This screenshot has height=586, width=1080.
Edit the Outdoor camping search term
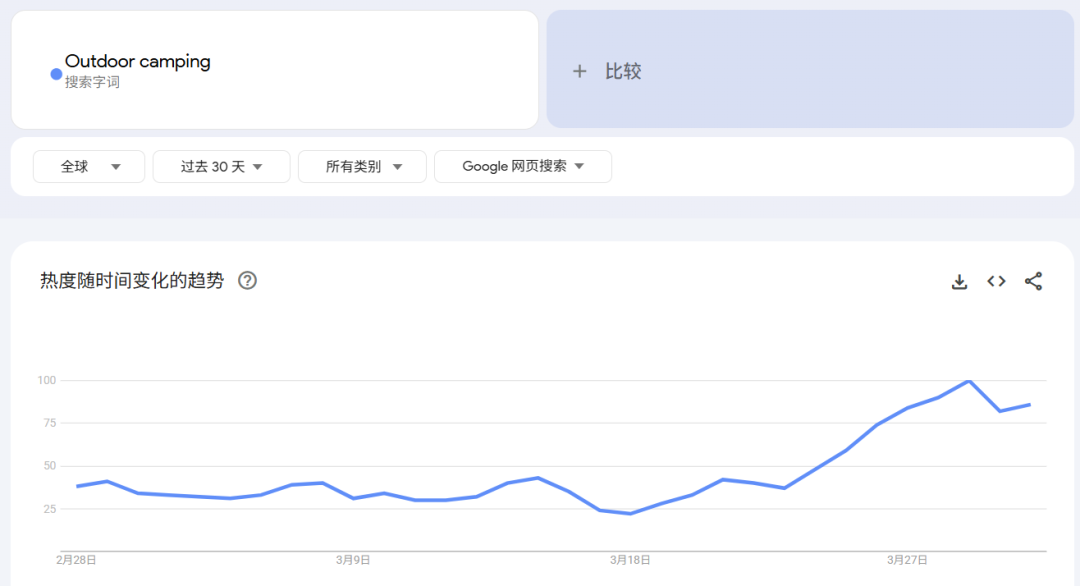137,61
